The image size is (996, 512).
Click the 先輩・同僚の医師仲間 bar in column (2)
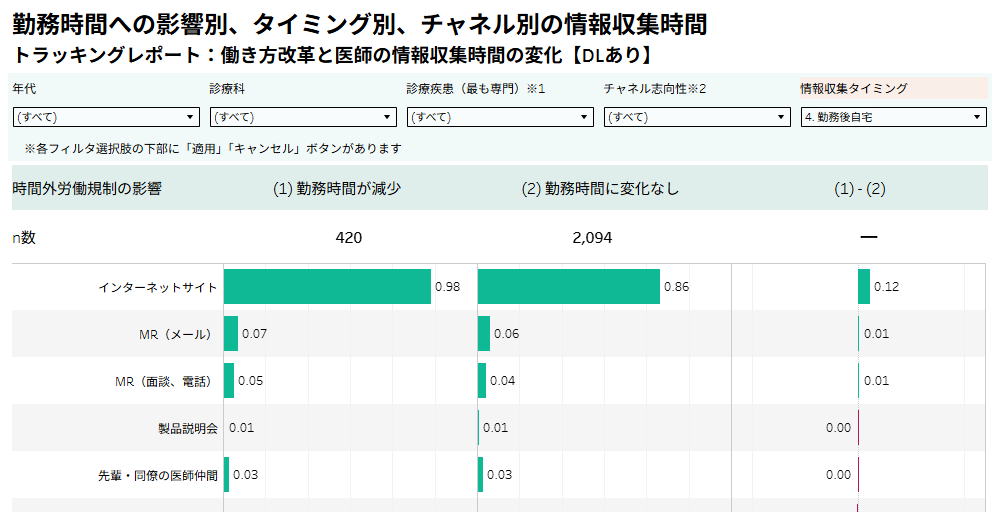[x=481, y=475]
